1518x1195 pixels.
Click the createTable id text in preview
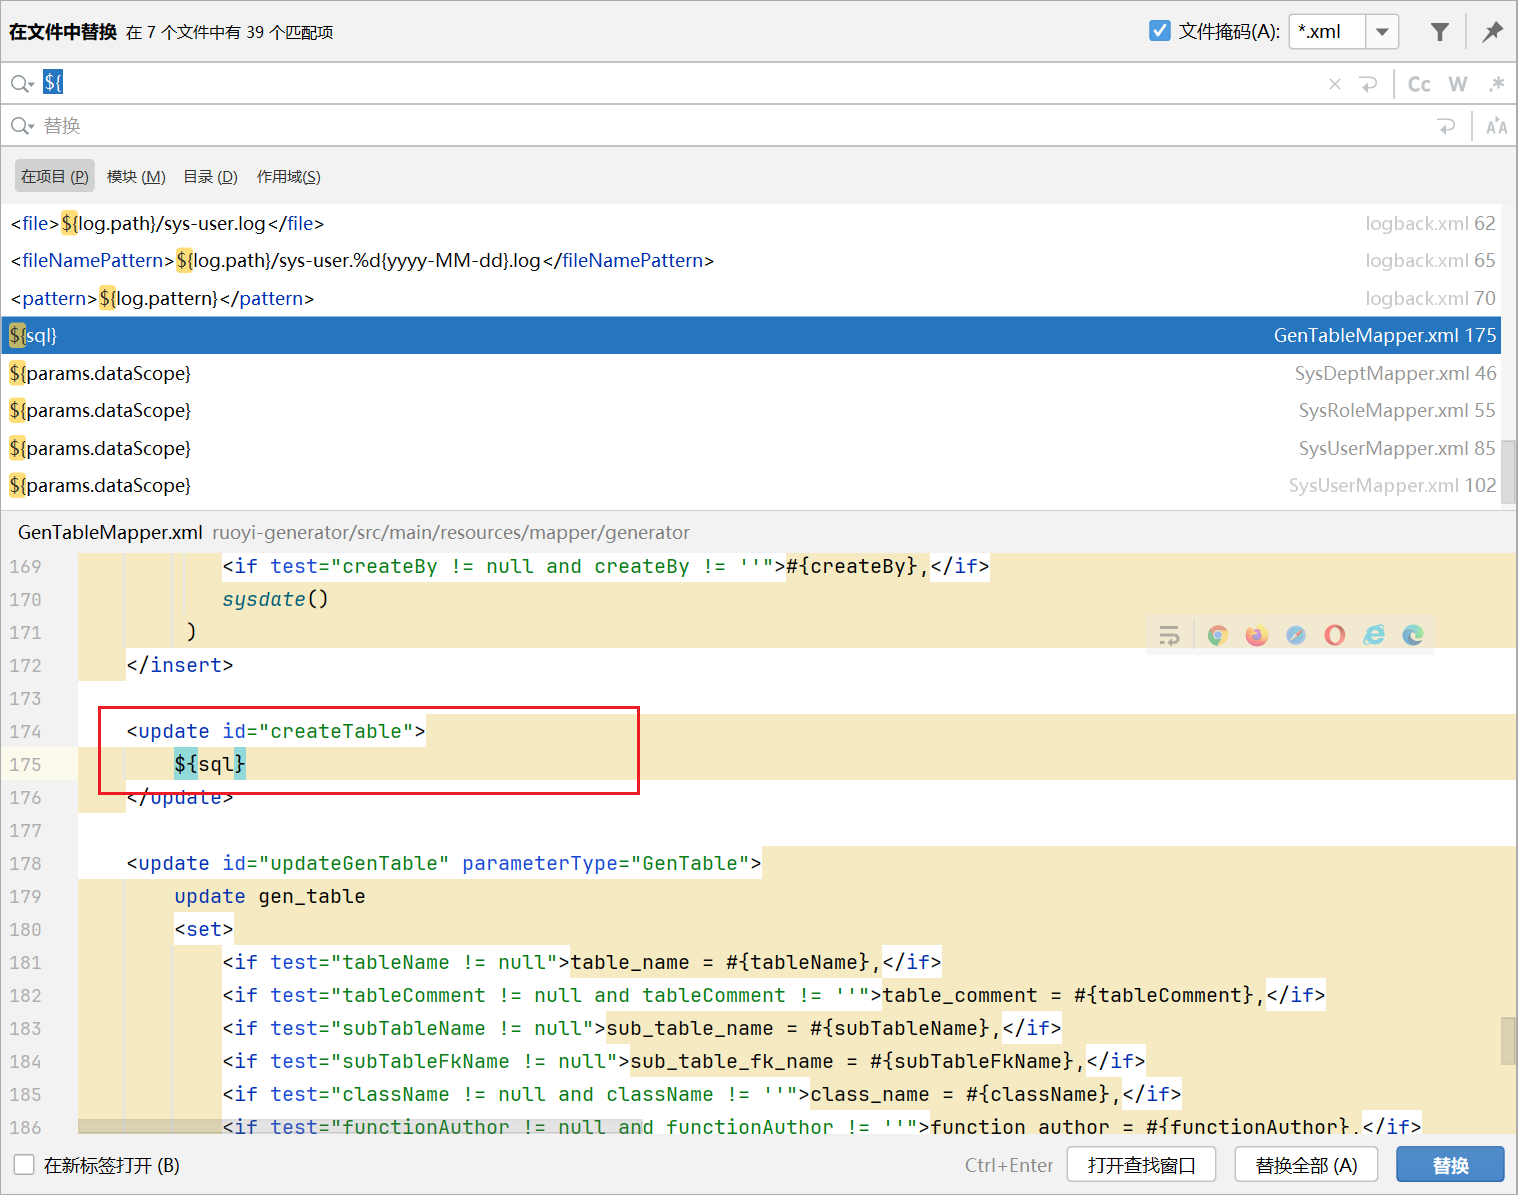click(336, 731)
